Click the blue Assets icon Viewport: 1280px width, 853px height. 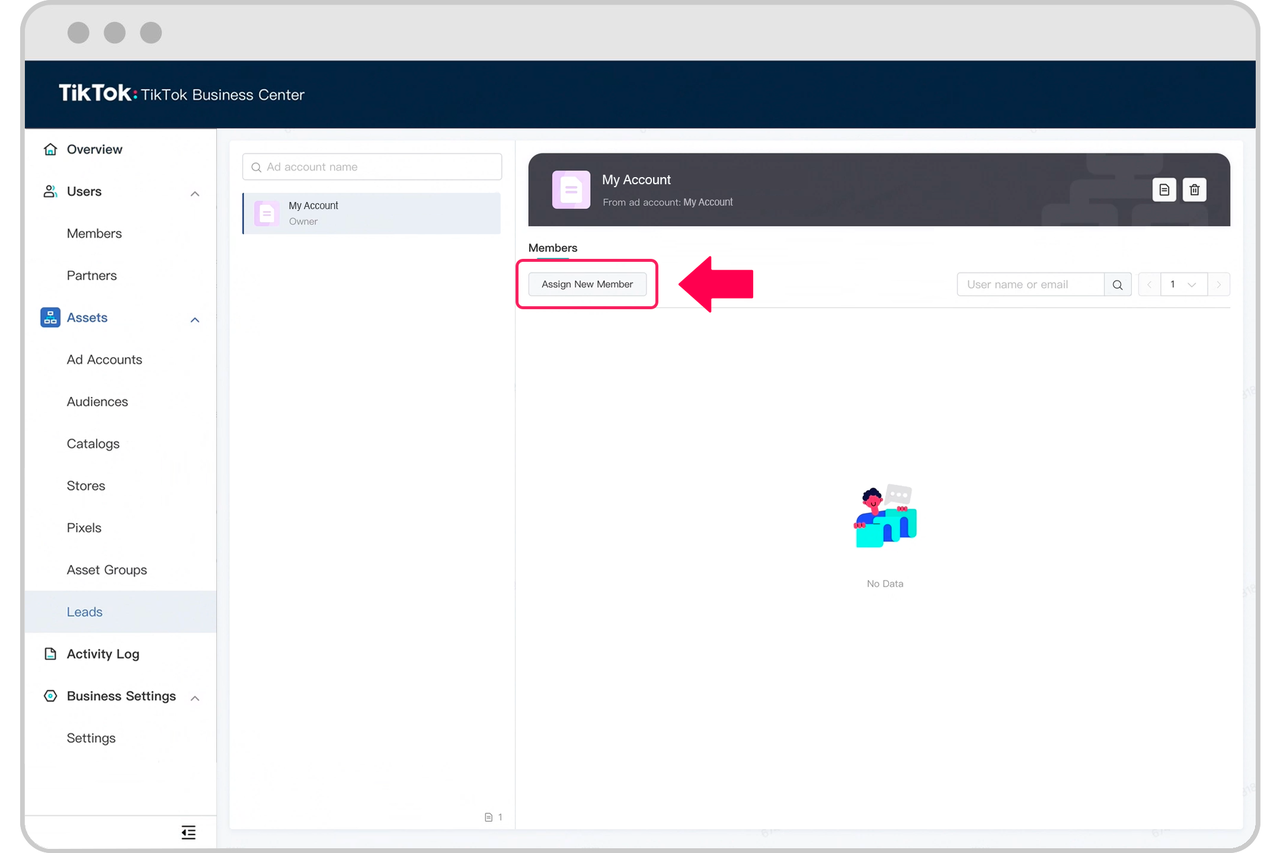pyautogui.click(x=50, y=318)
